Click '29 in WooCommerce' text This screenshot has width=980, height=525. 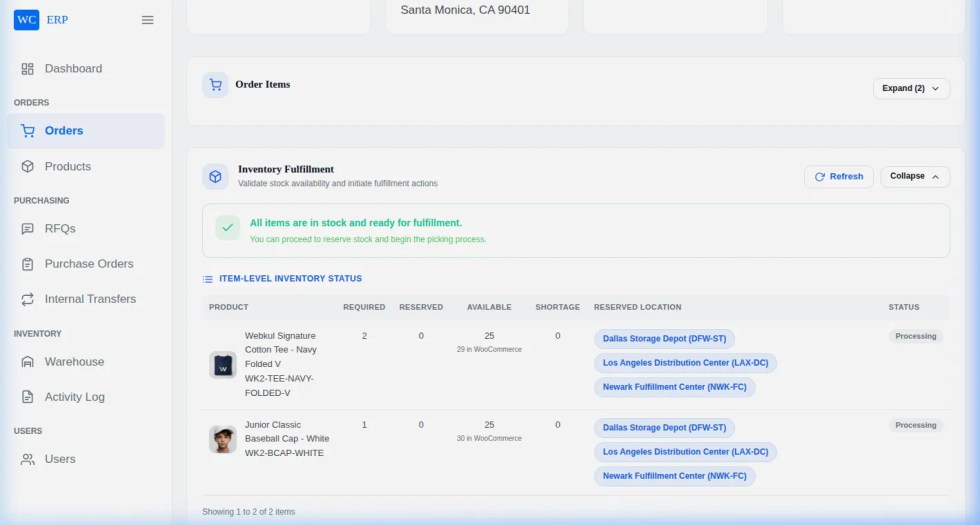pos(489,349)
